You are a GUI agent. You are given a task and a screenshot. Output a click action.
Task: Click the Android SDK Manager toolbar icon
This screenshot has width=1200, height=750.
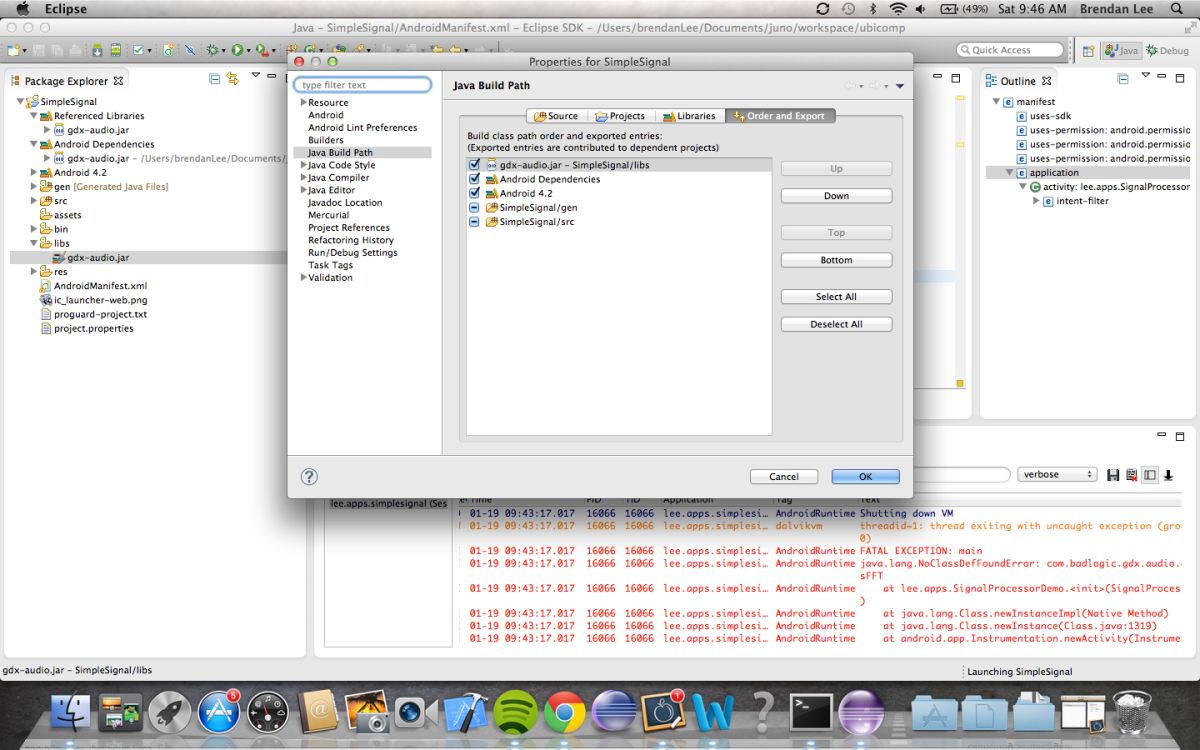click(98, 50)
